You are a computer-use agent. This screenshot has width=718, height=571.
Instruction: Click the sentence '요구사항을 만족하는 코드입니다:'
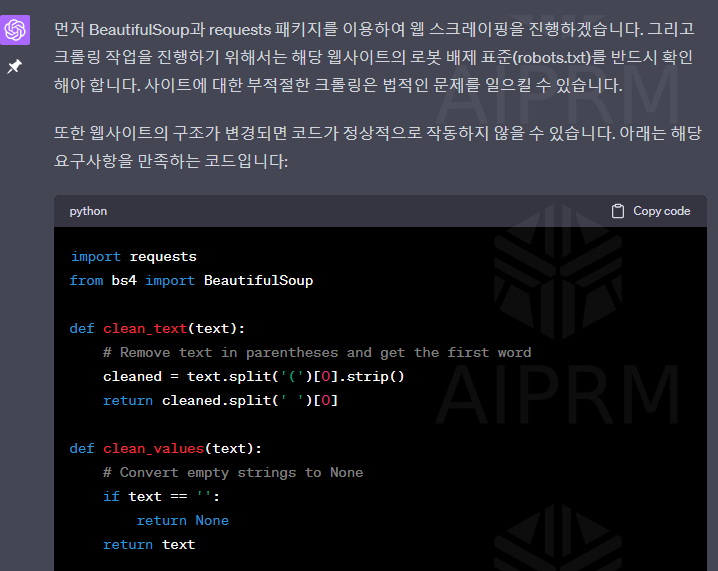point(171,161)
